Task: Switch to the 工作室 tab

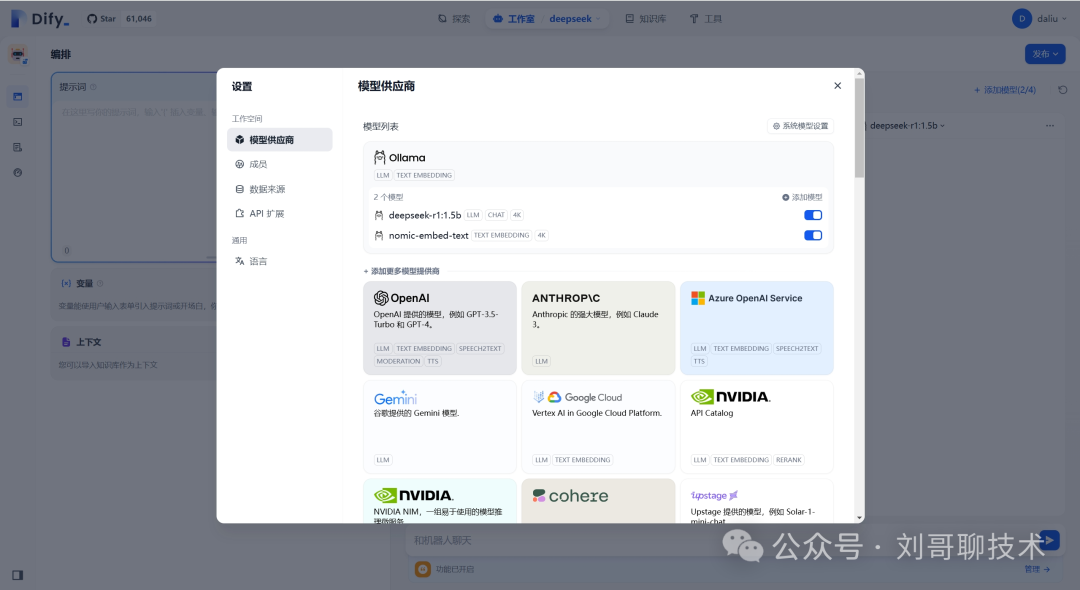Action: point(514,19)
